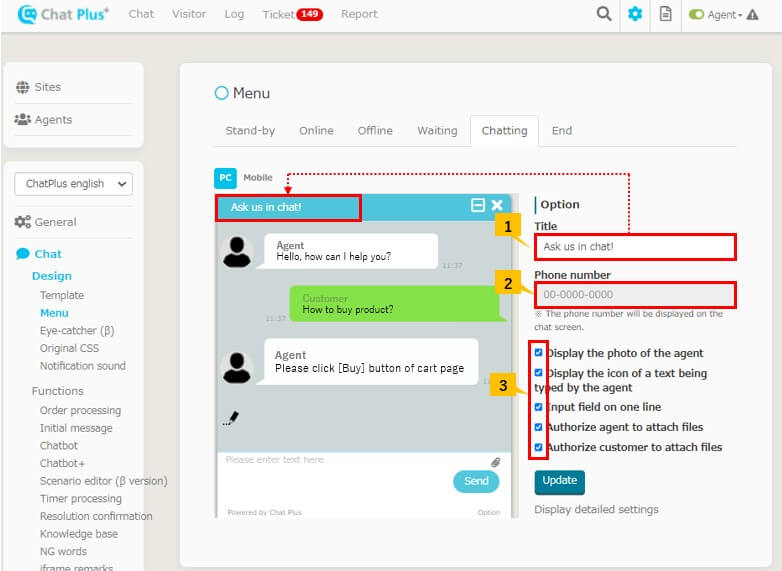
Task: Open Eye-catcher (β) settings
Action: coord(77,331)
